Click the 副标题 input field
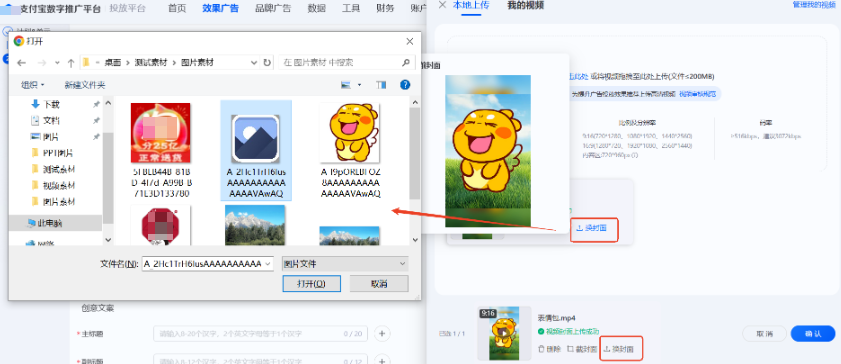 click(260, 359)
